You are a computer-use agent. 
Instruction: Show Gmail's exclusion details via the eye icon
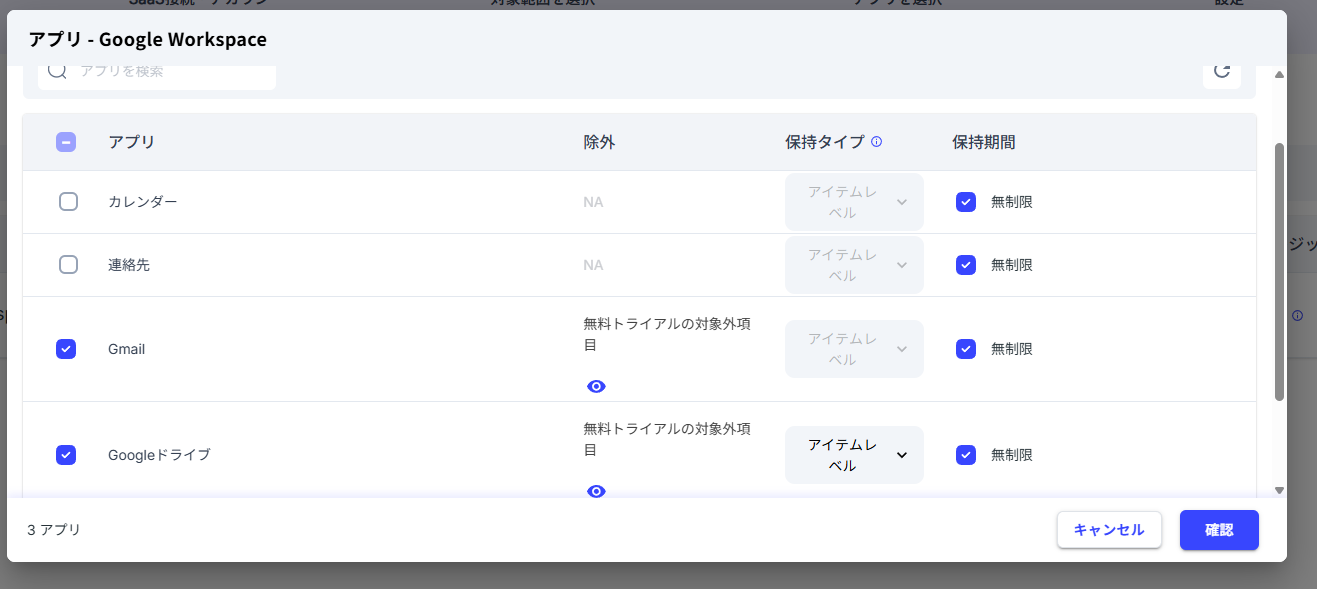(x=596, y=386)
